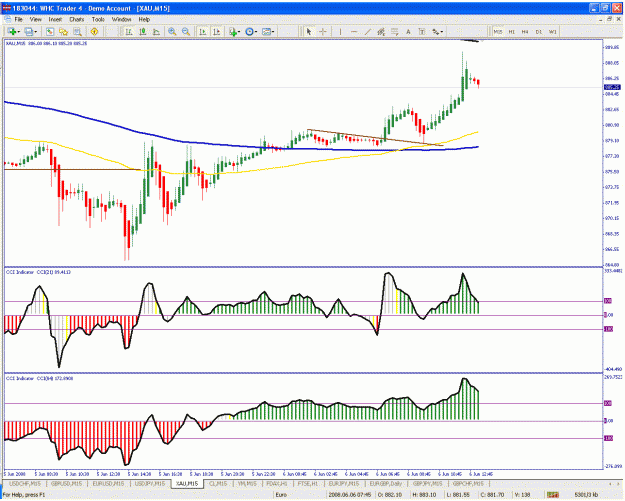Screen dimensions: 625x501
Task: Click the Periods clock toolbar icon
Action: [250, 31]
